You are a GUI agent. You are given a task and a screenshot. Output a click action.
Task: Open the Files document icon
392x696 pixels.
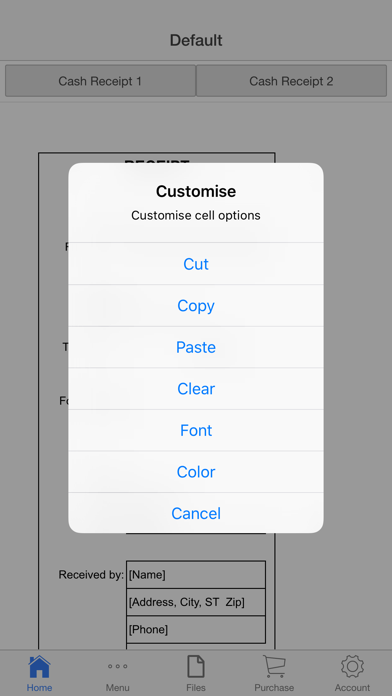point(196,667)
